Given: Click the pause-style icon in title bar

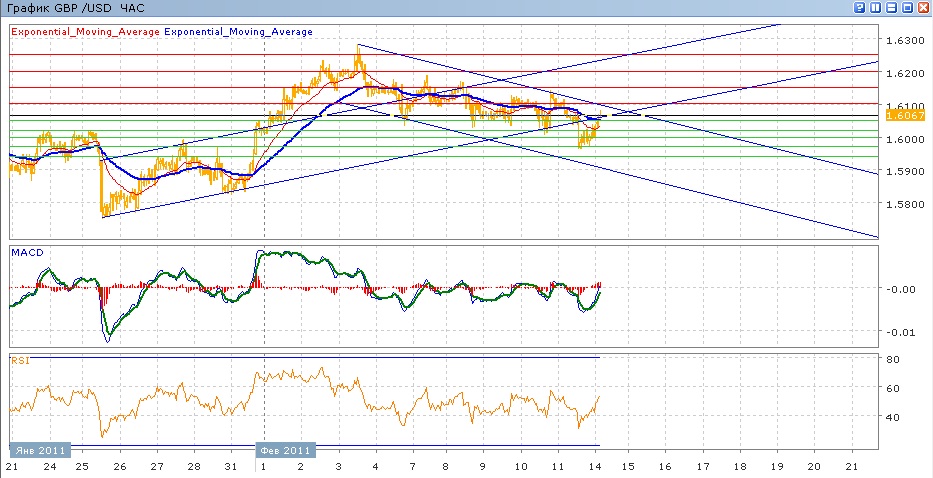Looking at the screenshot, I should click(876, 7).
